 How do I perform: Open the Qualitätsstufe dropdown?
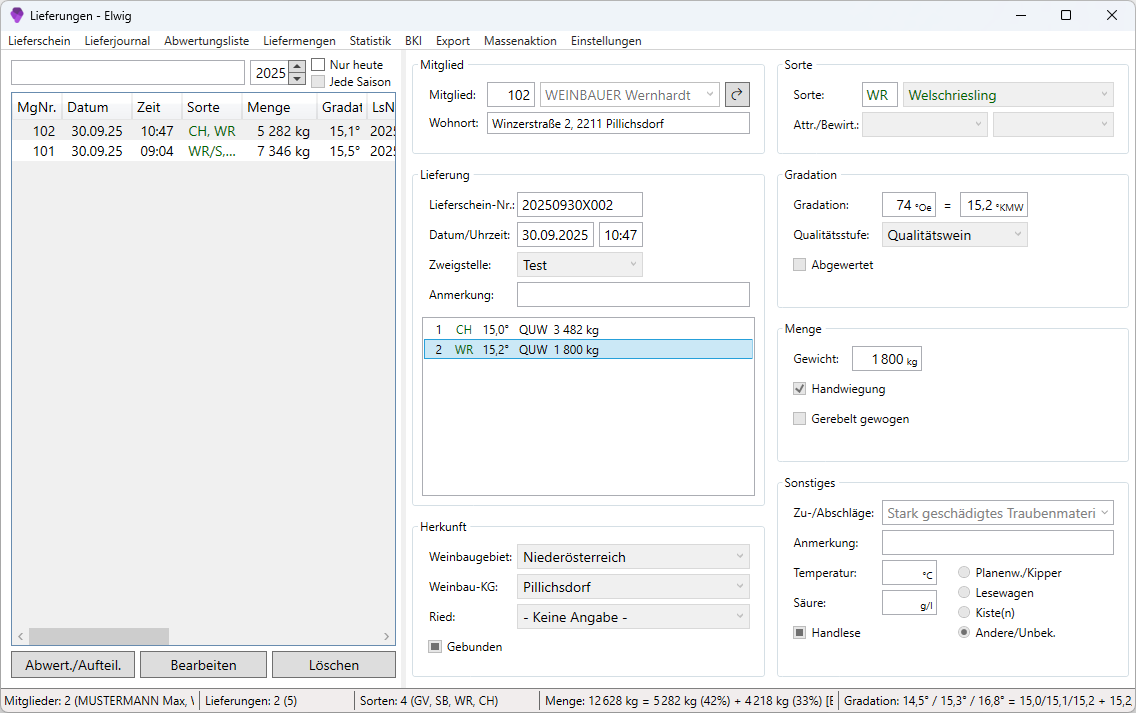click(954, 235)
